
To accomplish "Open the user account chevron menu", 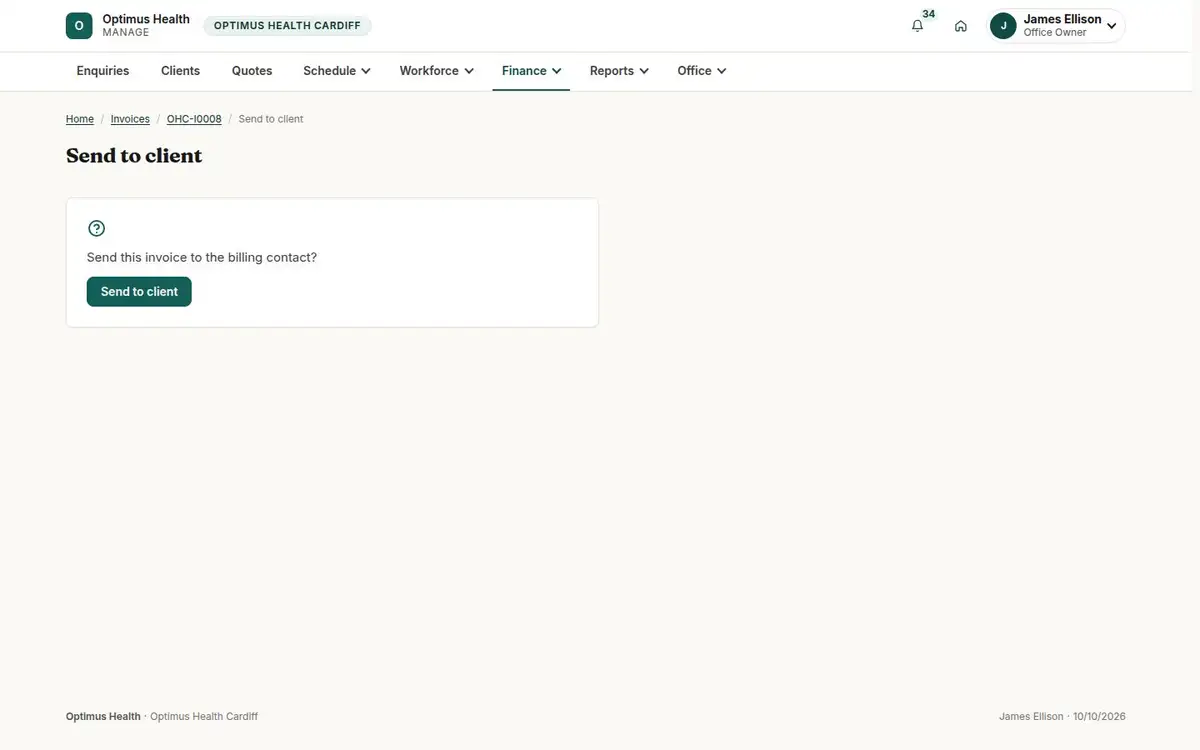I will (1111, 26).
